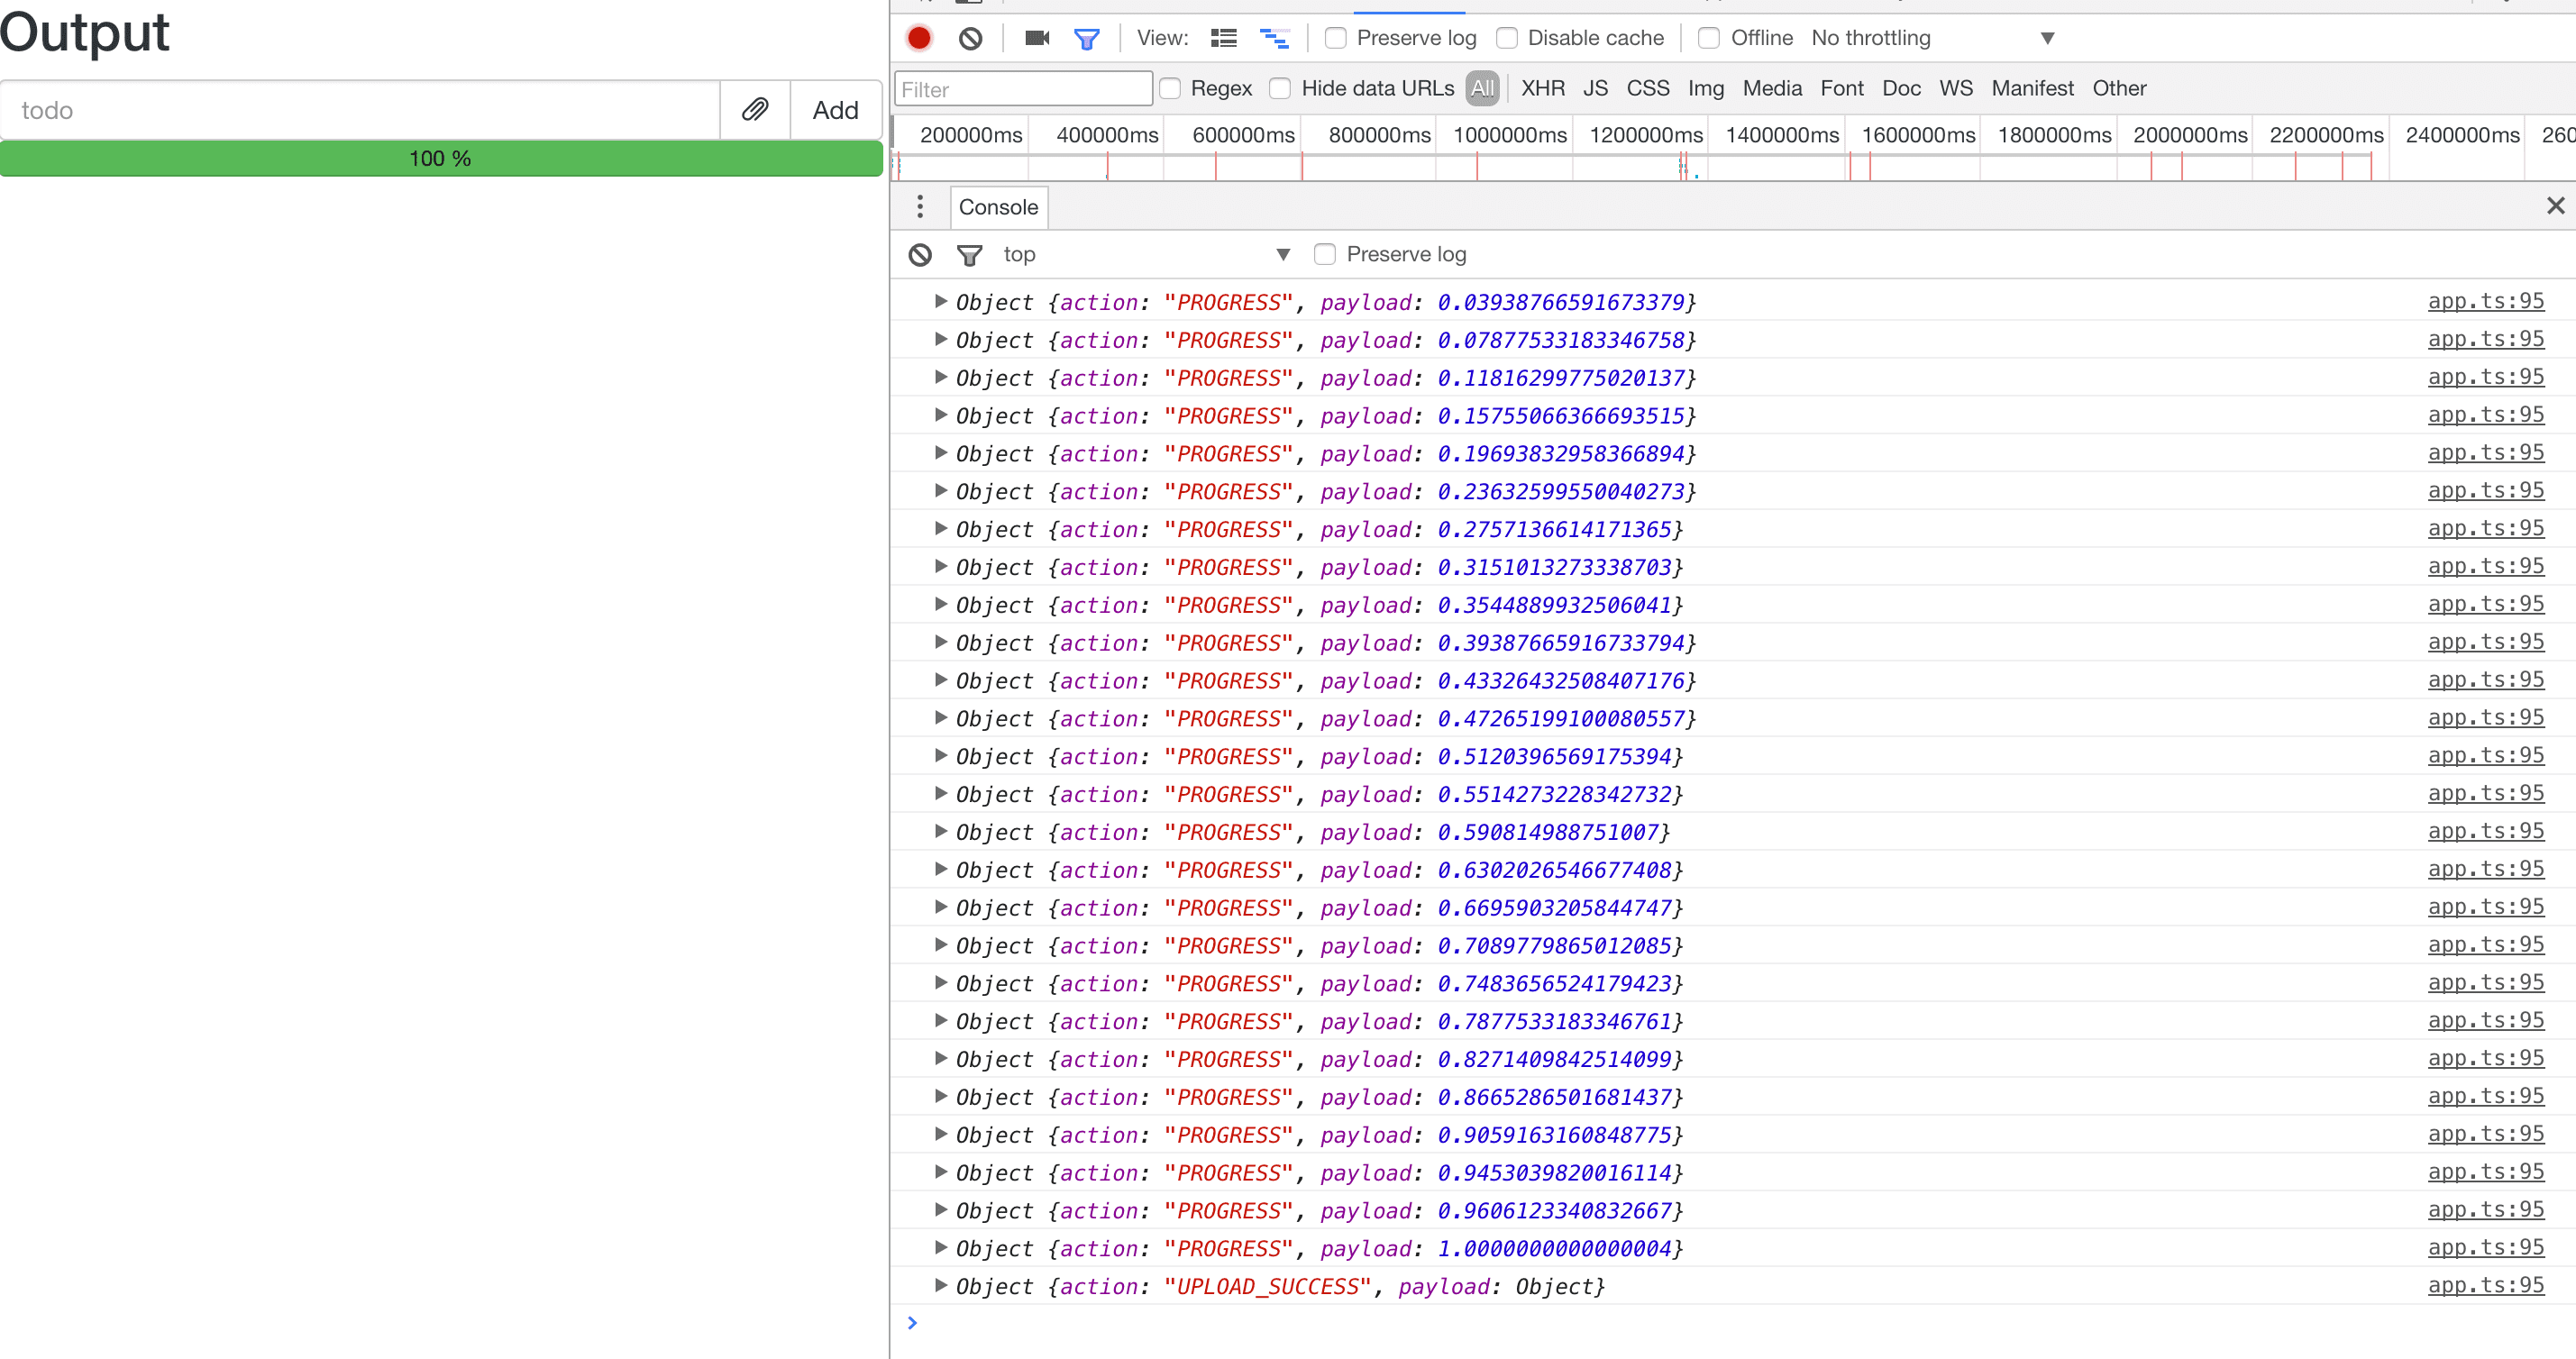Click the camera capture screenshots icon
Screen dimensions: 2576x1359
click(1036, 38)
